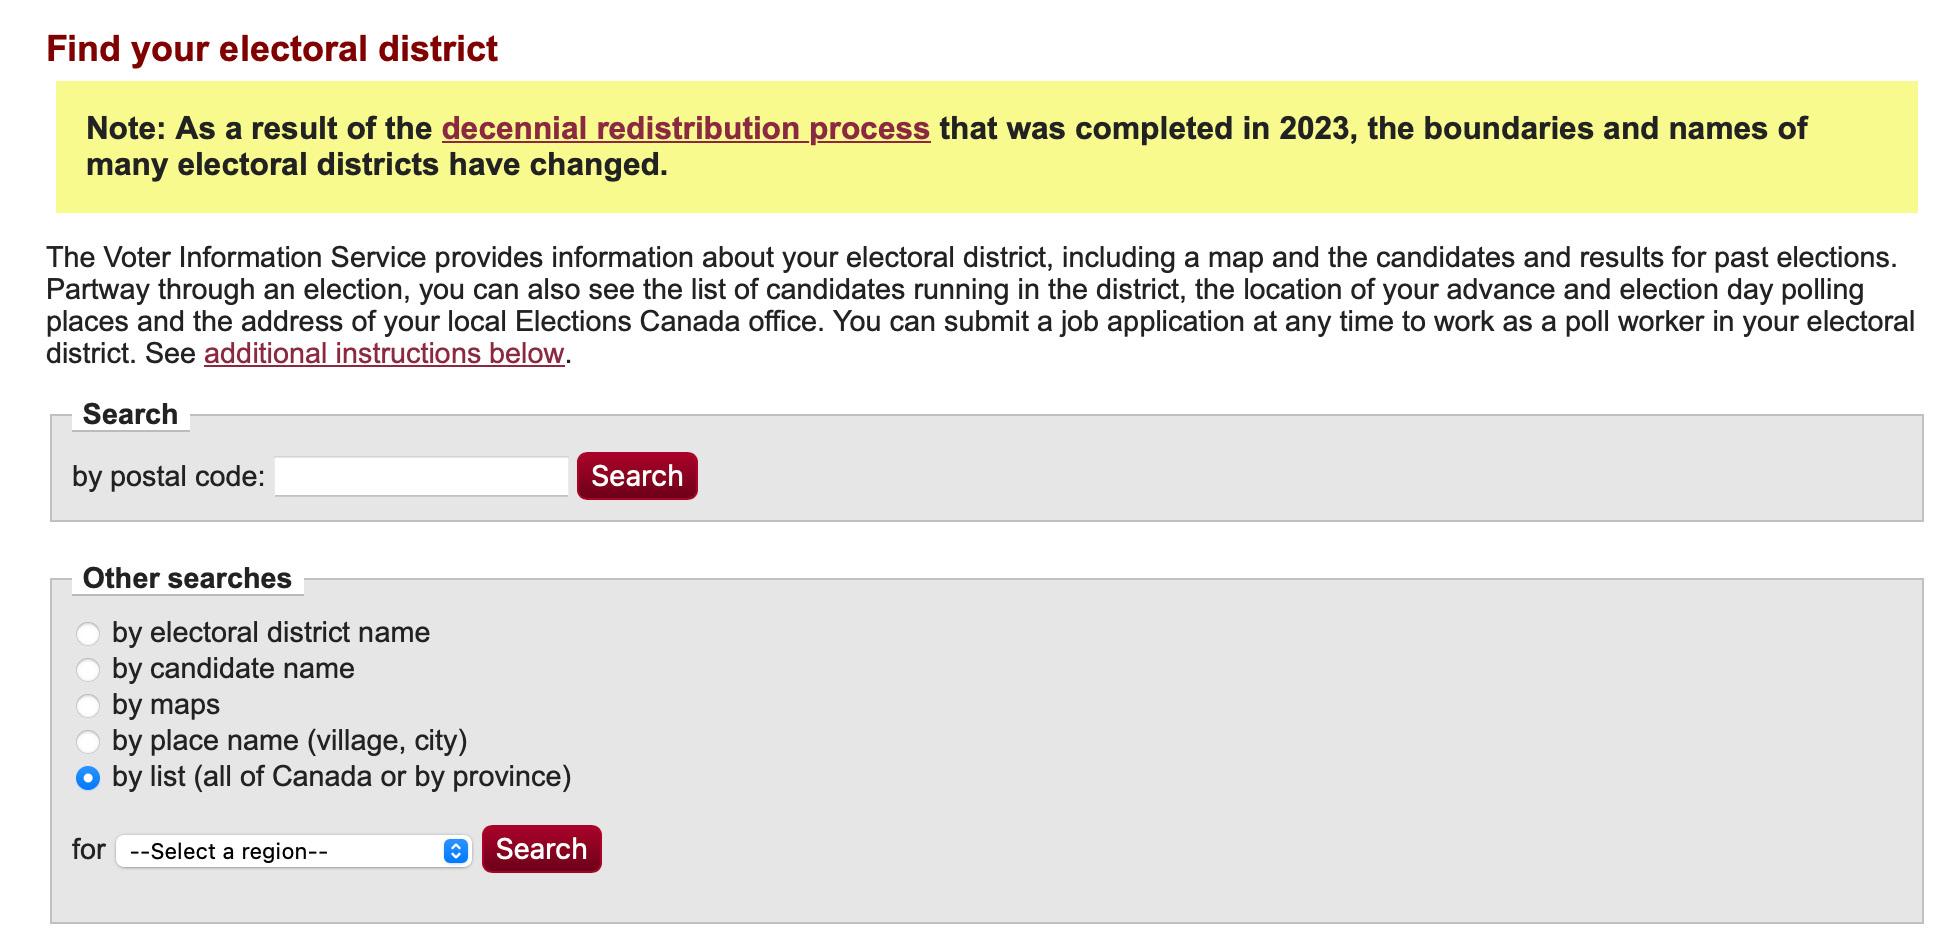Follow the additional instructions below link
The image size is (1955, 946).
384,354
